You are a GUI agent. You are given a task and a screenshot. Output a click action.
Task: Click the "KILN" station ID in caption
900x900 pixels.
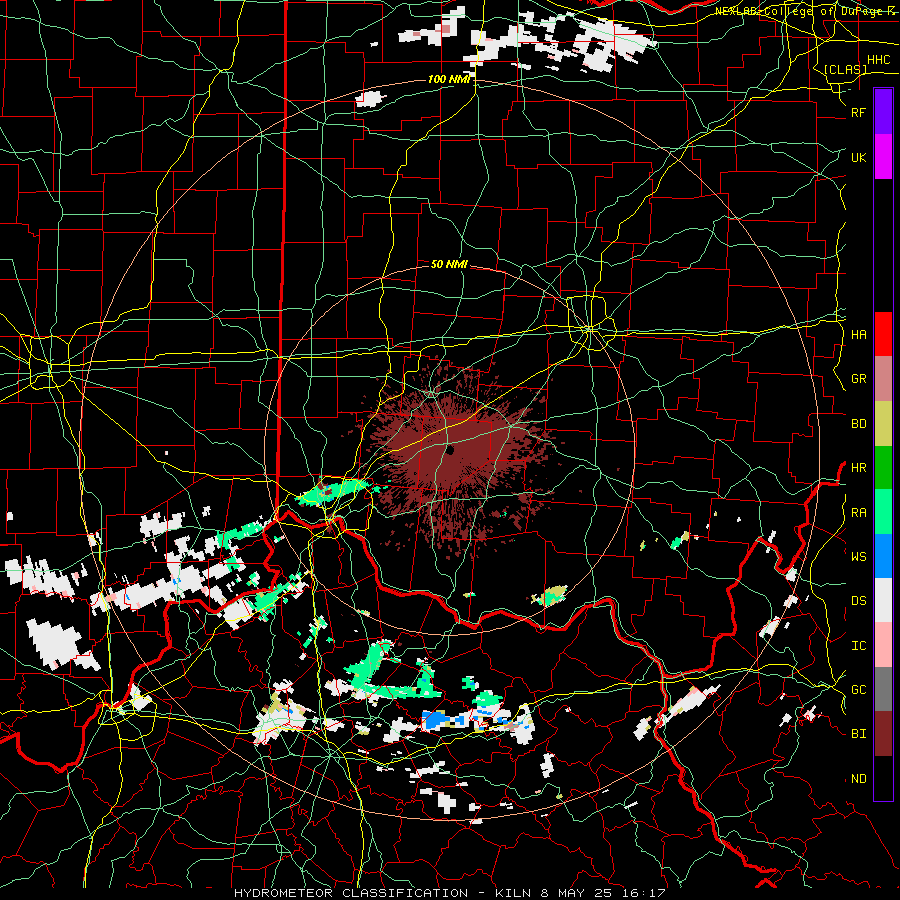click(x=513, y=893)
